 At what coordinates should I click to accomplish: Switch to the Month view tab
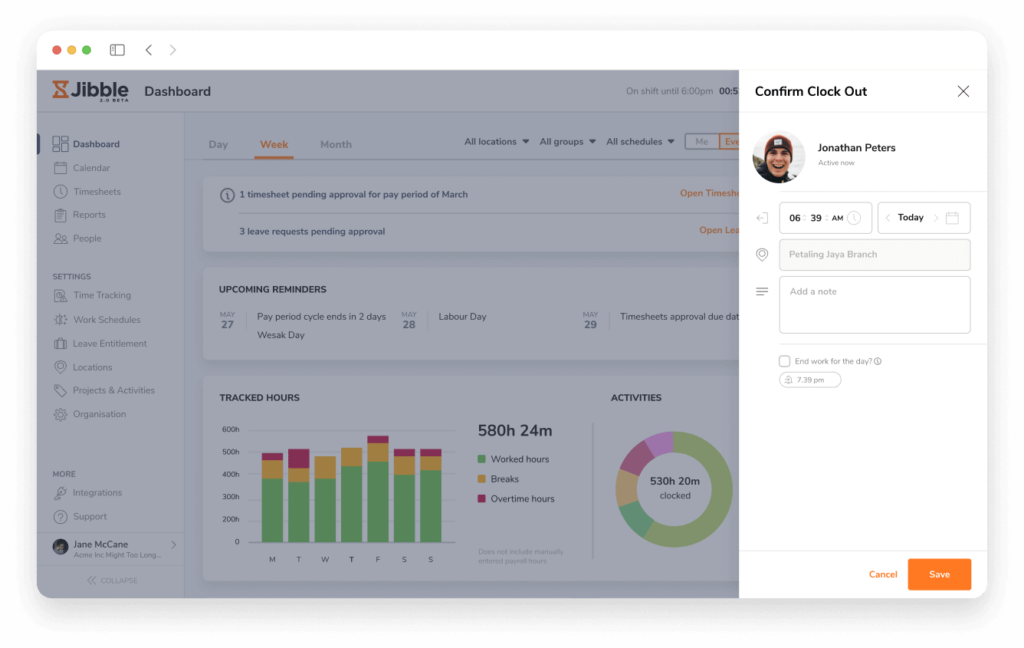[x=335, y=144]
